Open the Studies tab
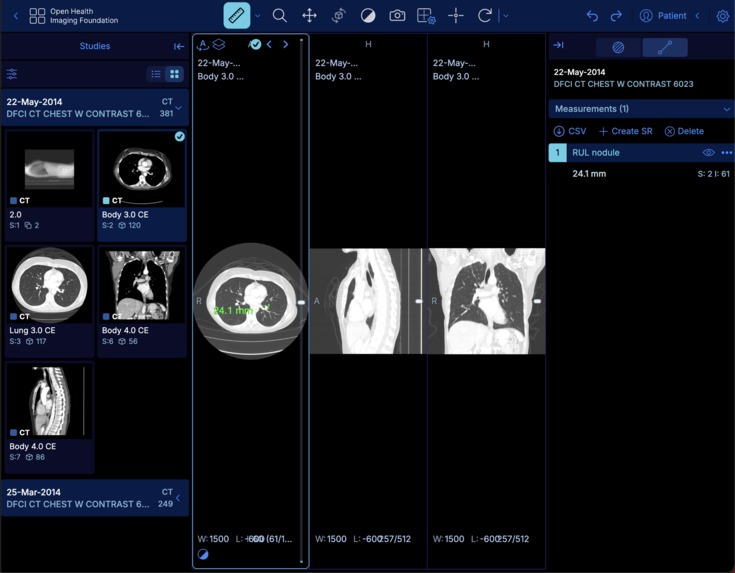The image size is (735, 573). pyautogui.click(x=95, y=46)
